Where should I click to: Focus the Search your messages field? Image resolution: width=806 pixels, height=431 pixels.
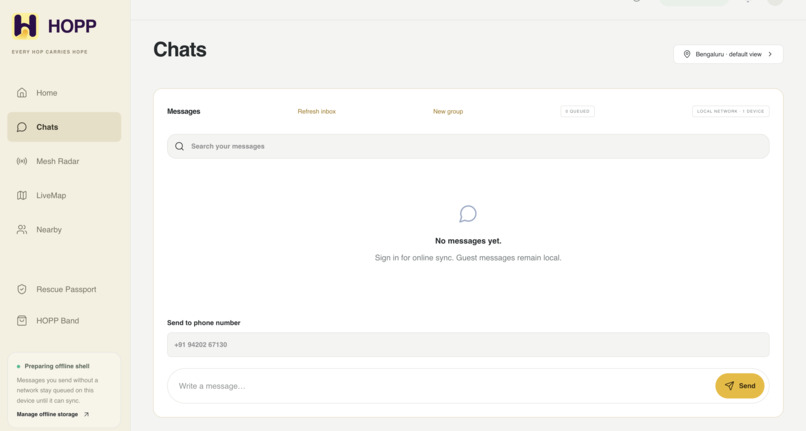[468, 146]
